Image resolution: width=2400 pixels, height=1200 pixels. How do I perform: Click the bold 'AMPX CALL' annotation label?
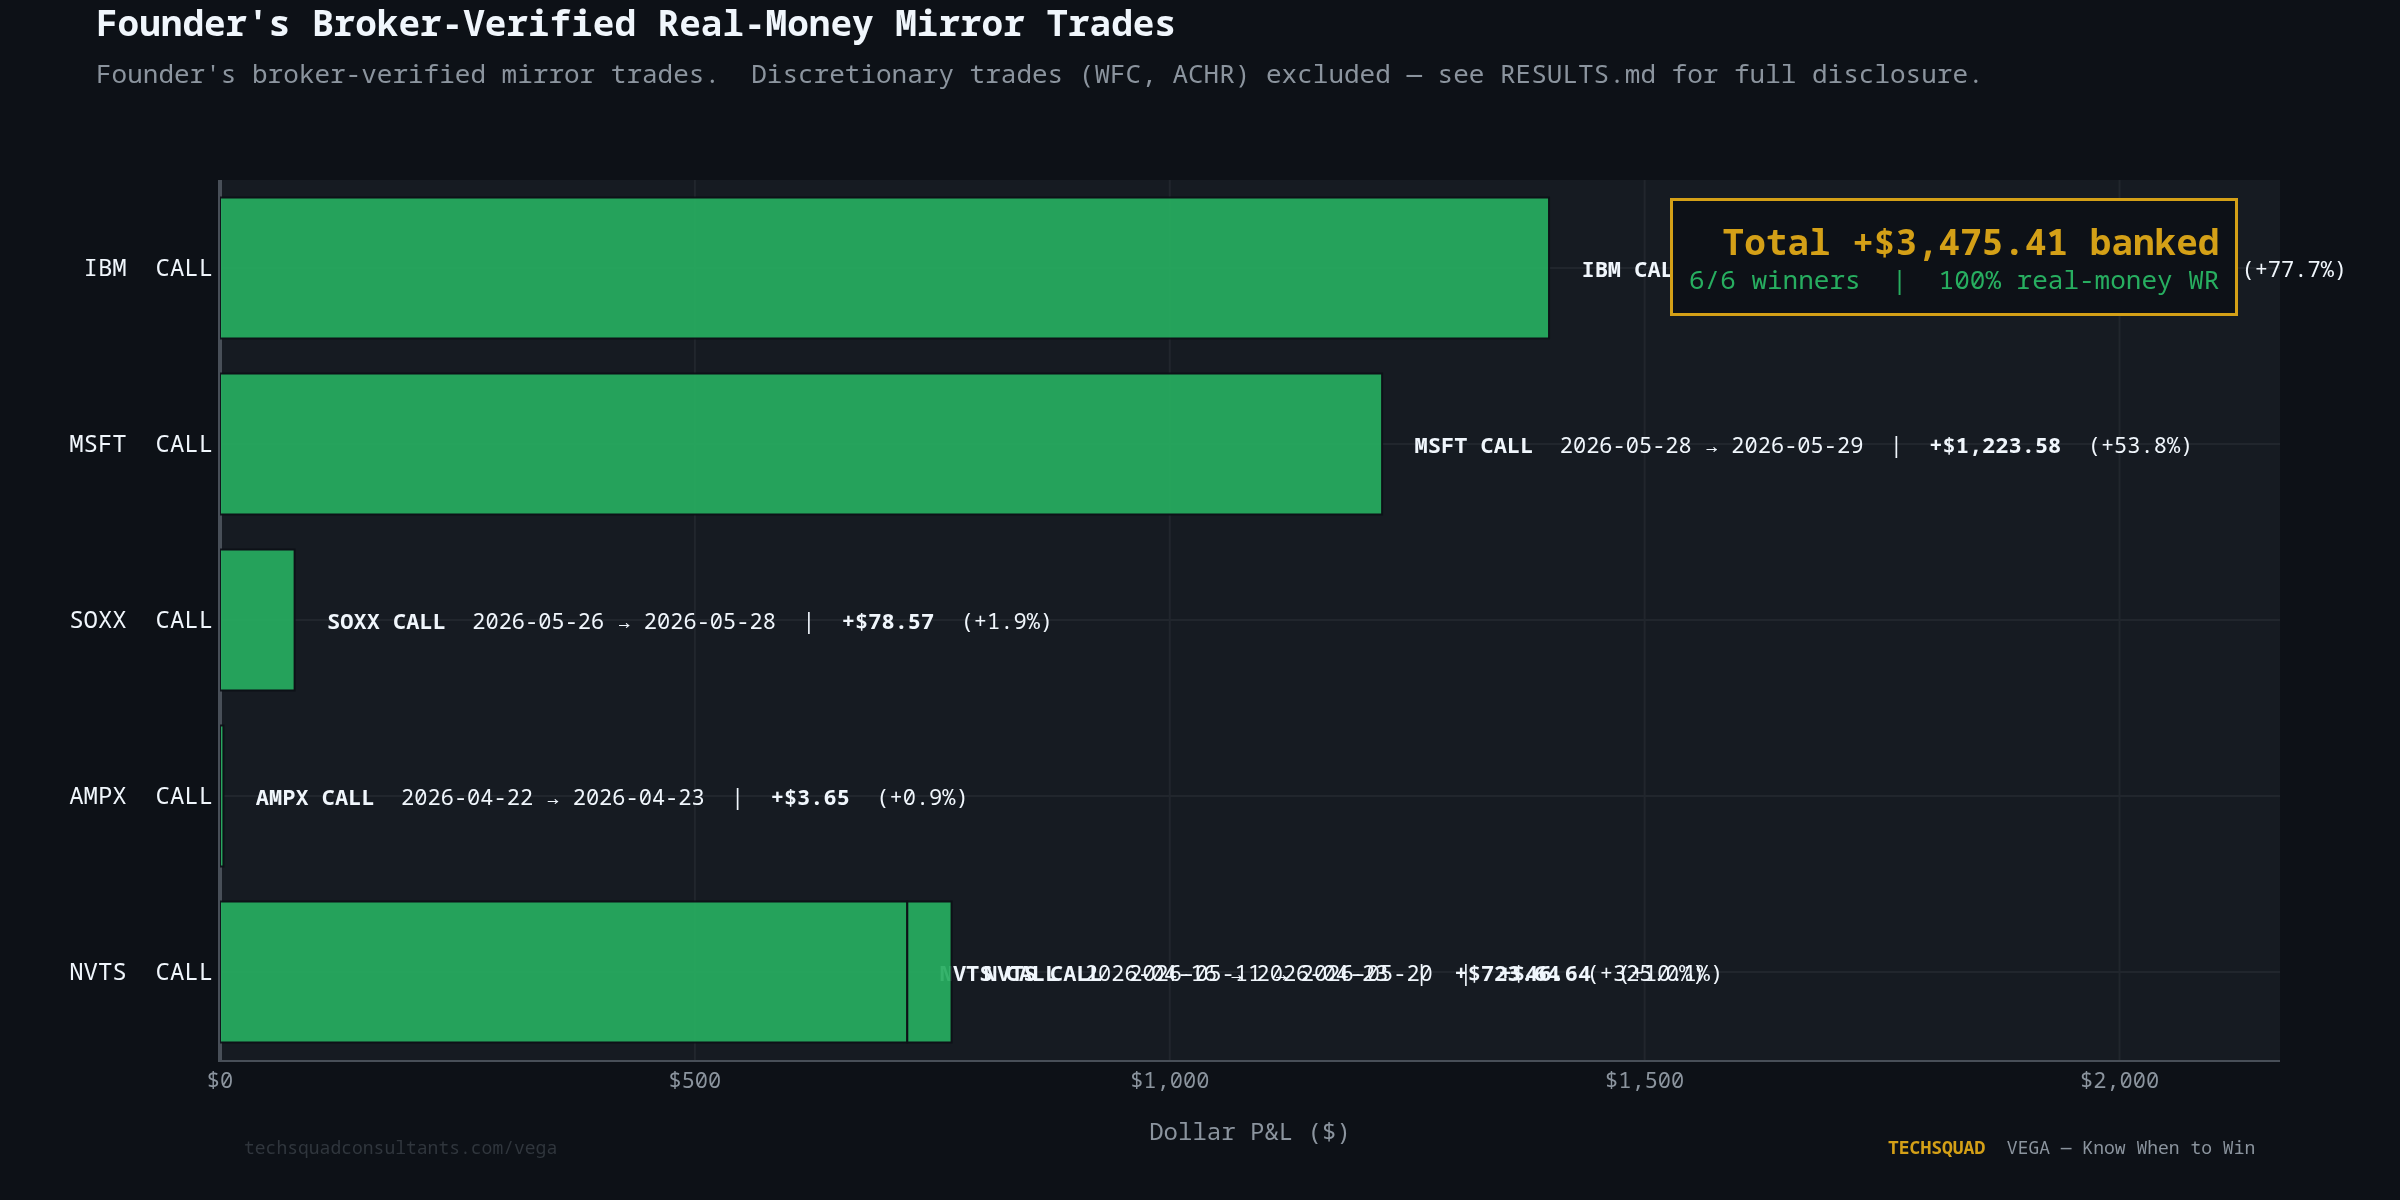click(314, 798)
